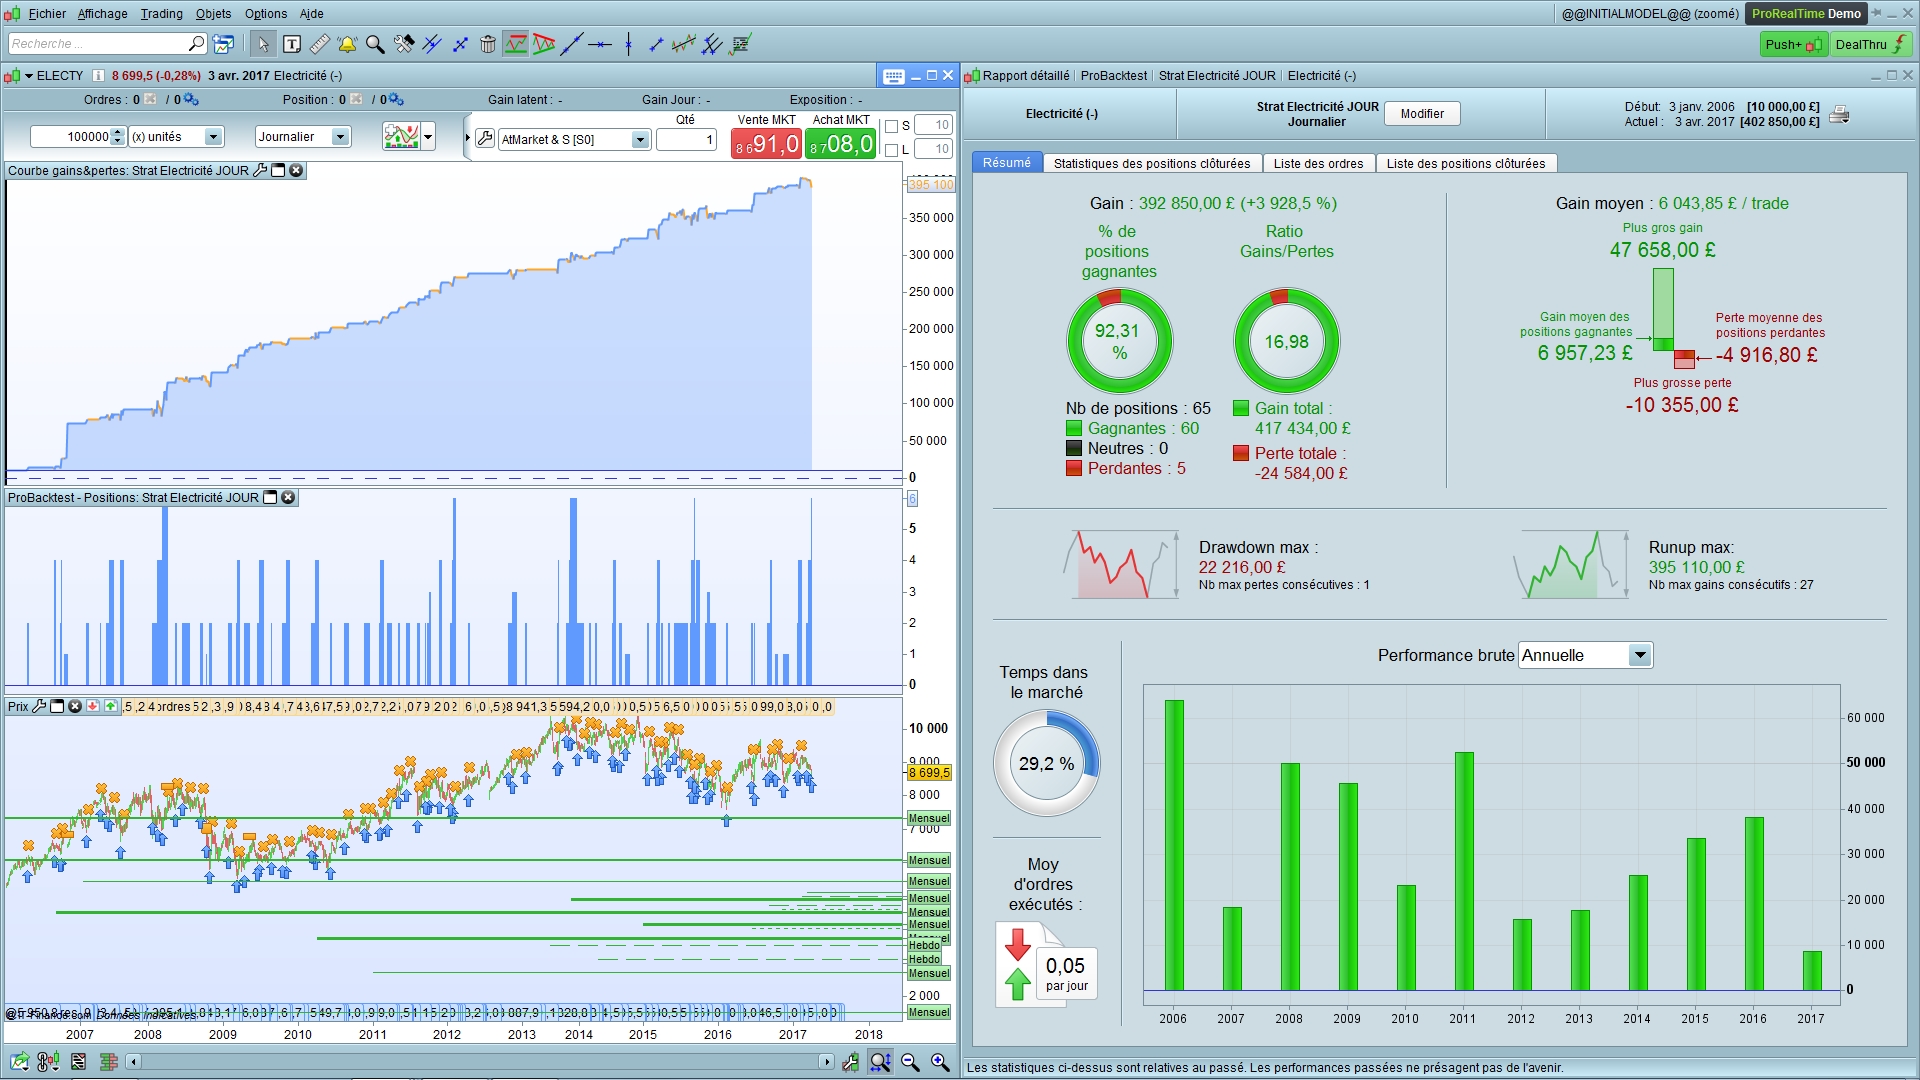Image resolution: width=1920 pixels, height=1080 pixels.
Task: Toggle the Push+ button
Action: [1793, 44]
